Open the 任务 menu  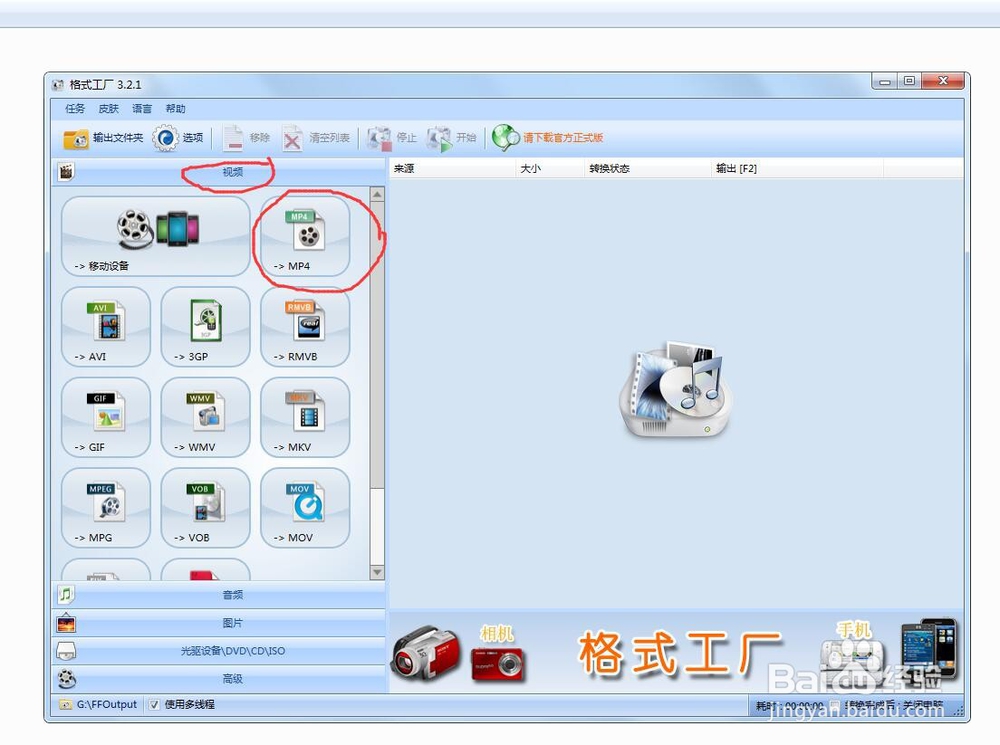75,108
